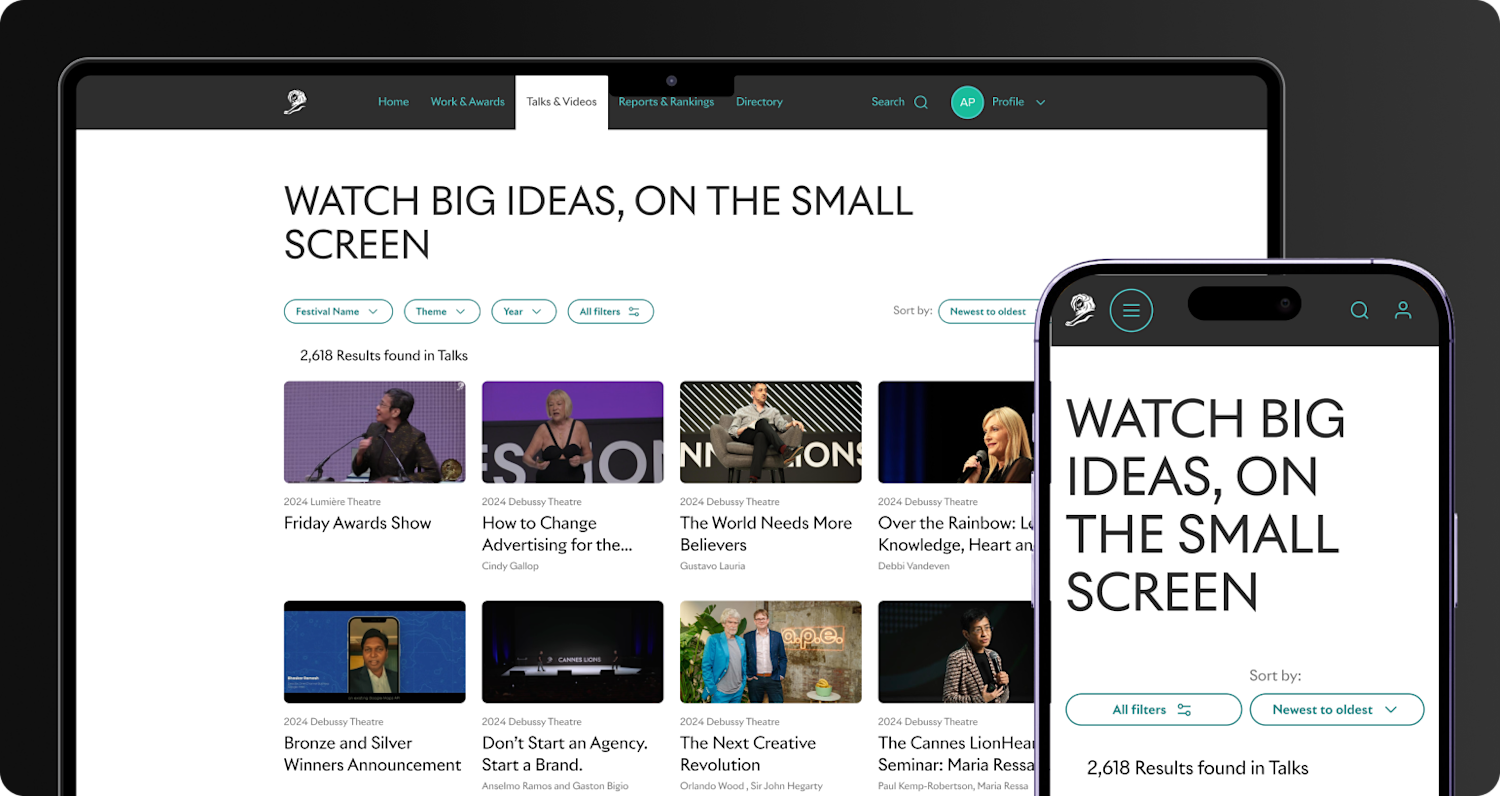Click The World Needs More Believers title

pyautogui.click(x=766, y=534)
